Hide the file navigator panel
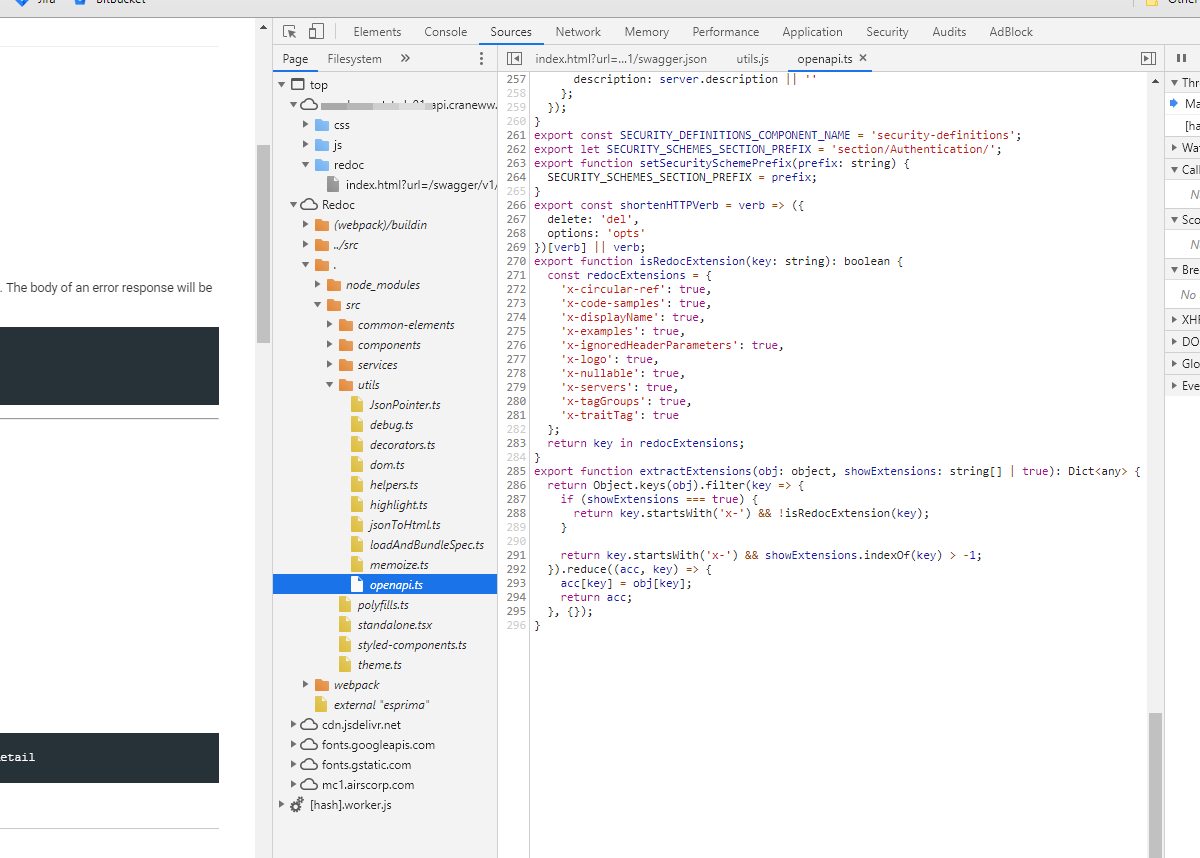1200x858 pixels. [x=514, y=58]
